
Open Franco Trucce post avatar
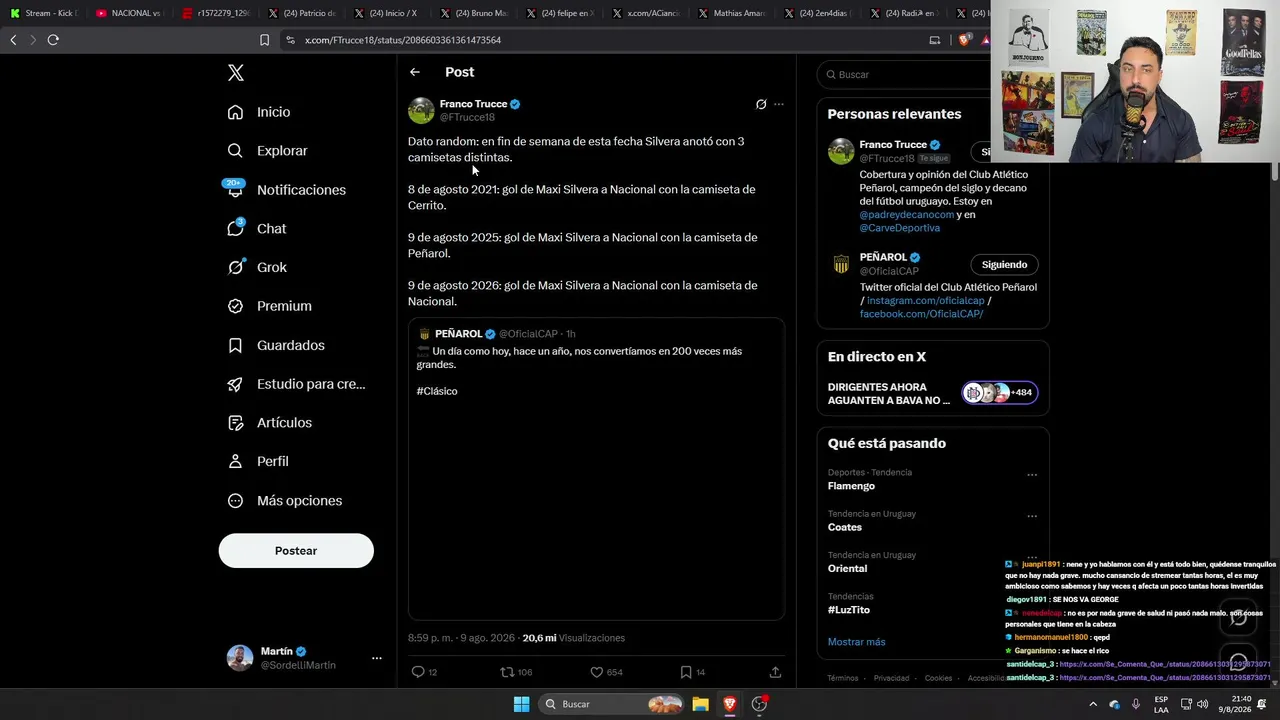tap(421, 110)
